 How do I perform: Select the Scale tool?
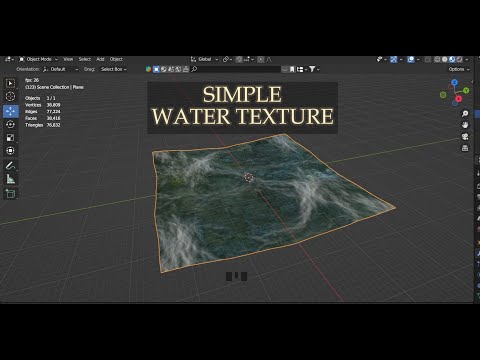pos(10,138)
